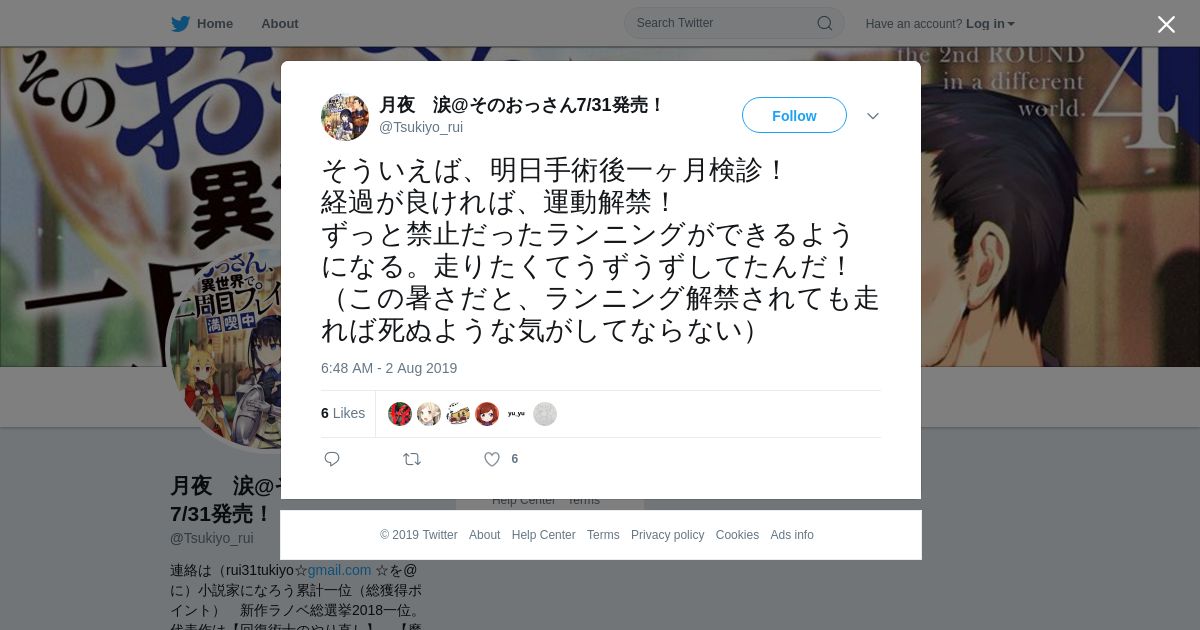Open tweet author's profile avatar
This screenshot has height=630, width=1200.
coord(345,117)
